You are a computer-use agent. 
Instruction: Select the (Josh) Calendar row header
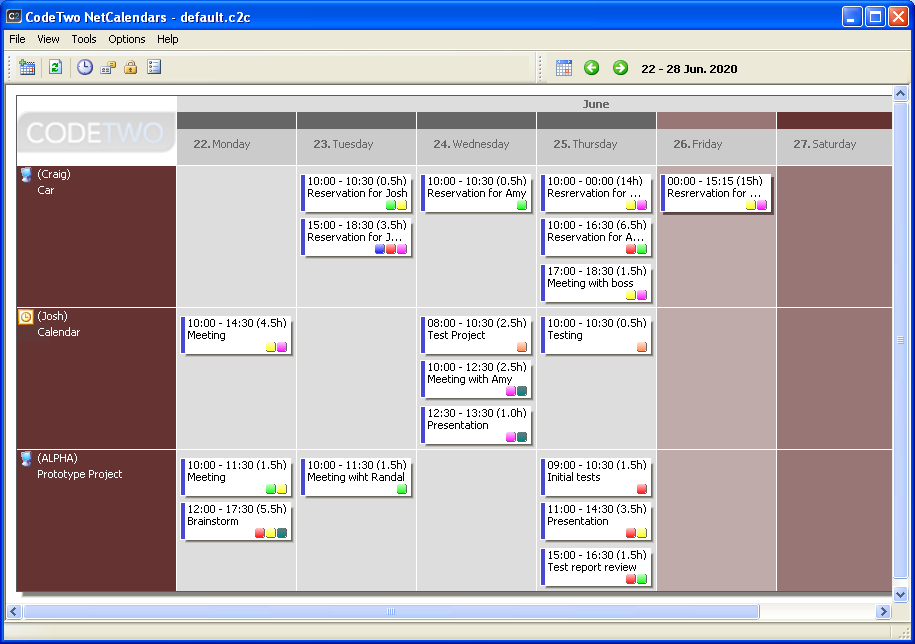[x=96, y=378]
